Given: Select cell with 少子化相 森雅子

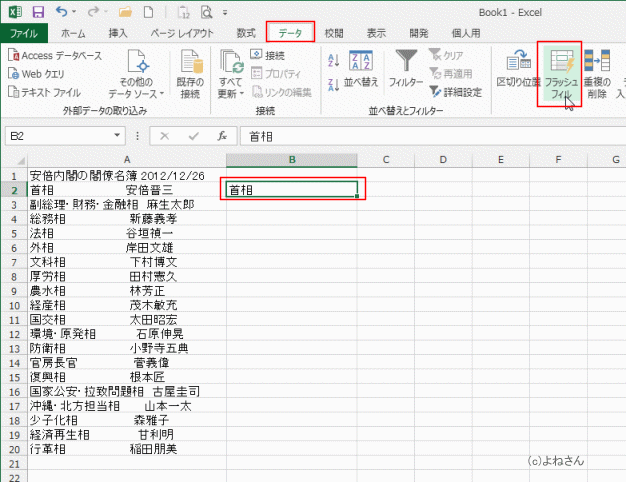Looking at the screenshot, I should coord(127,420).
